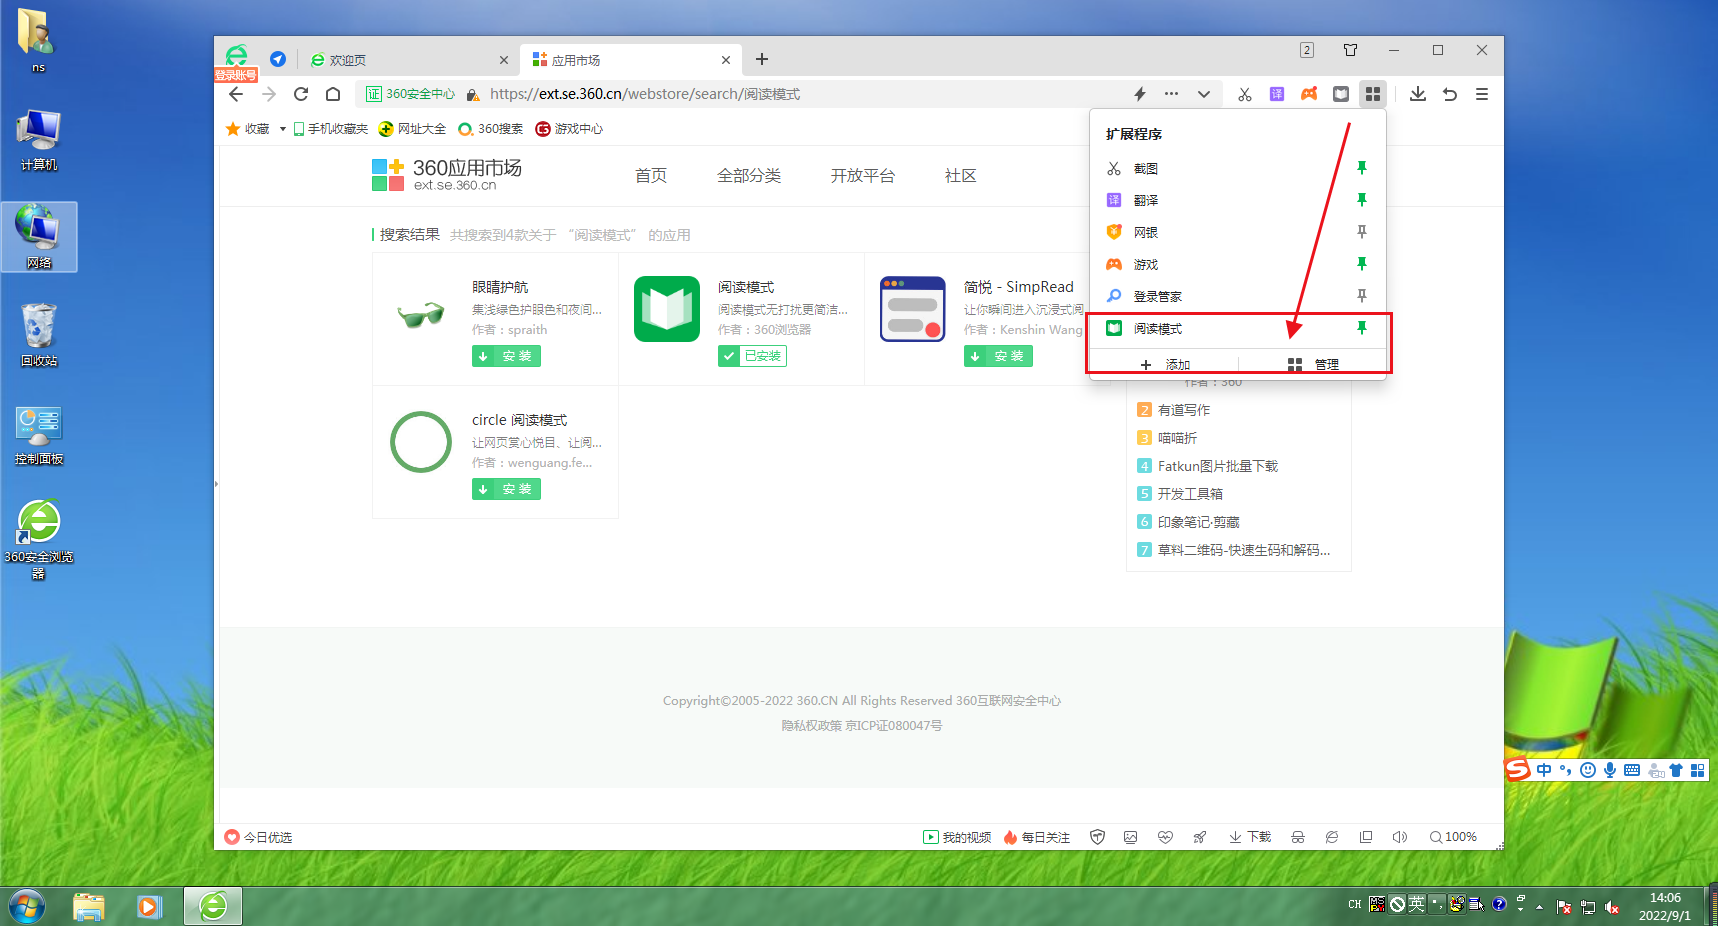Click 添加 to add an extension
The image size is (1718, 926).
point(1164,364)
